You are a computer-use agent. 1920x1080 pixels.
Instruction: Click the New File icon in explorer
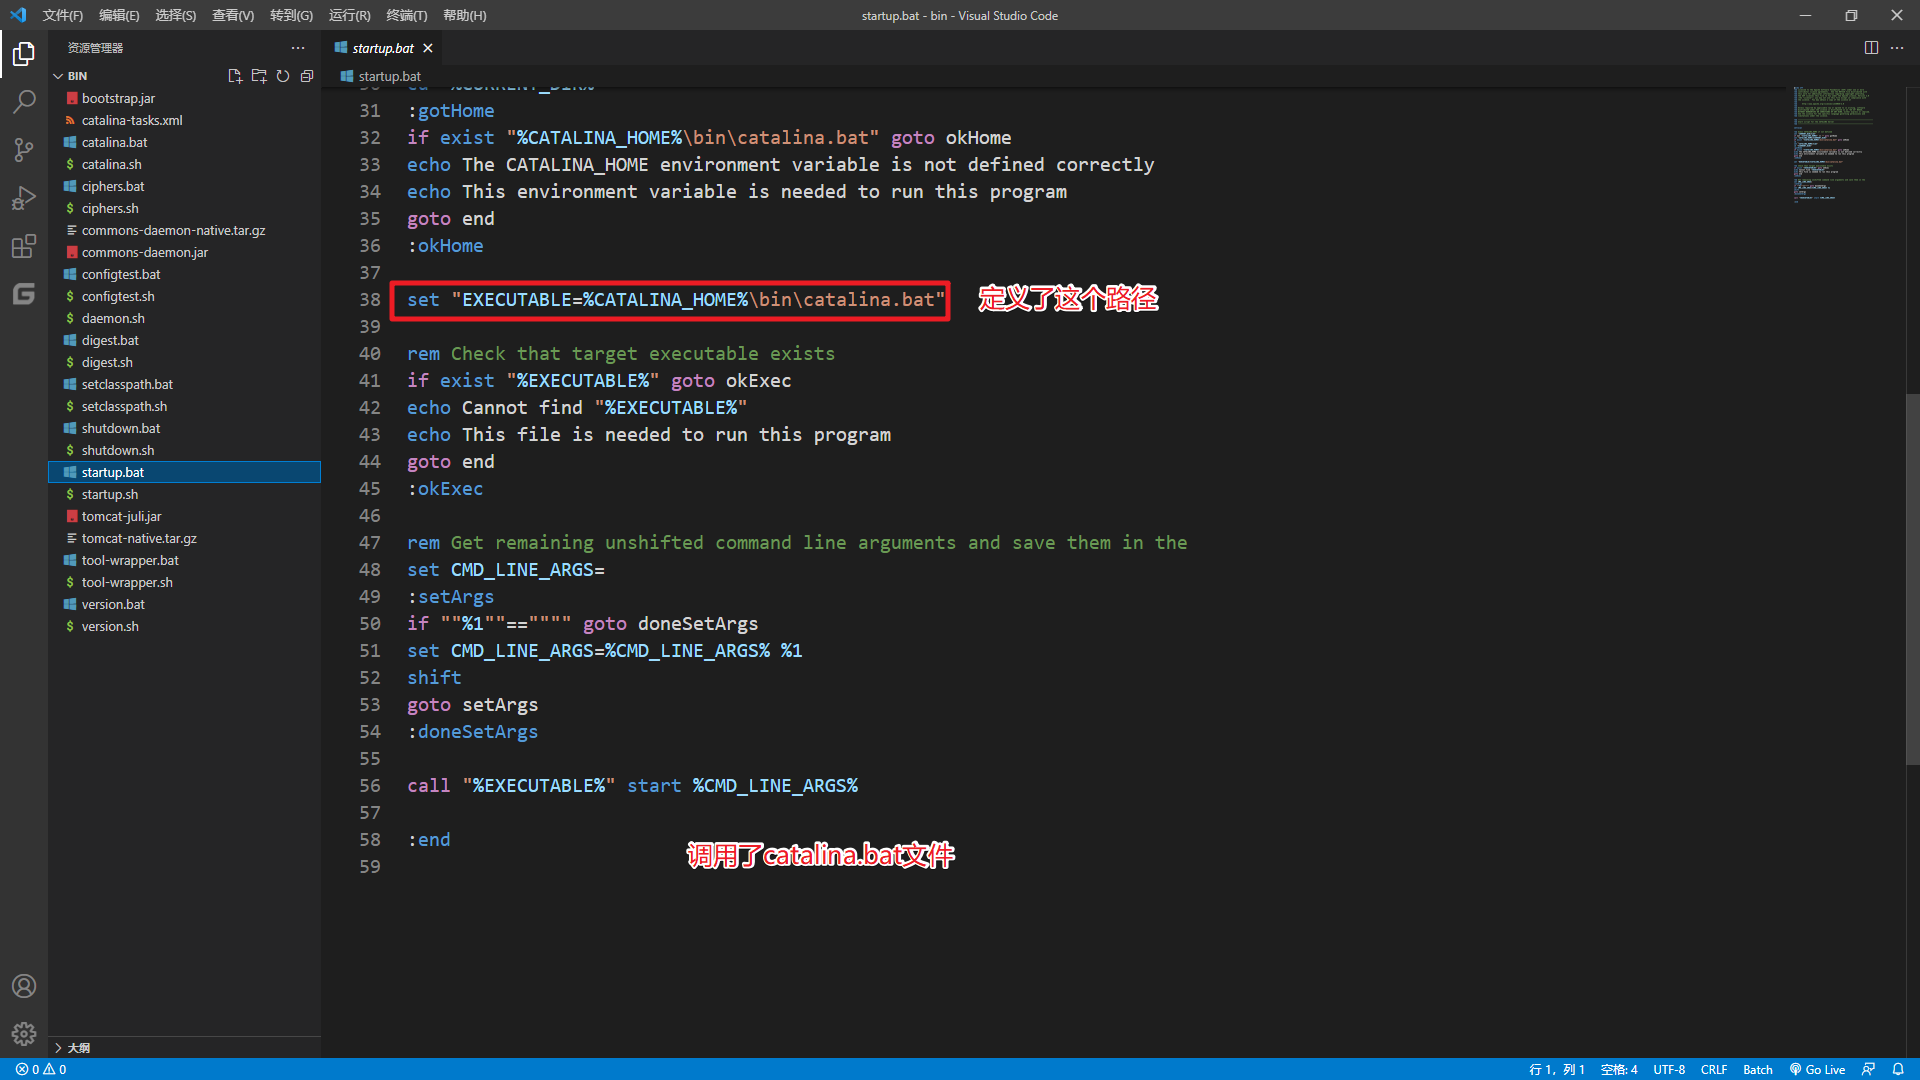point(235,76)
